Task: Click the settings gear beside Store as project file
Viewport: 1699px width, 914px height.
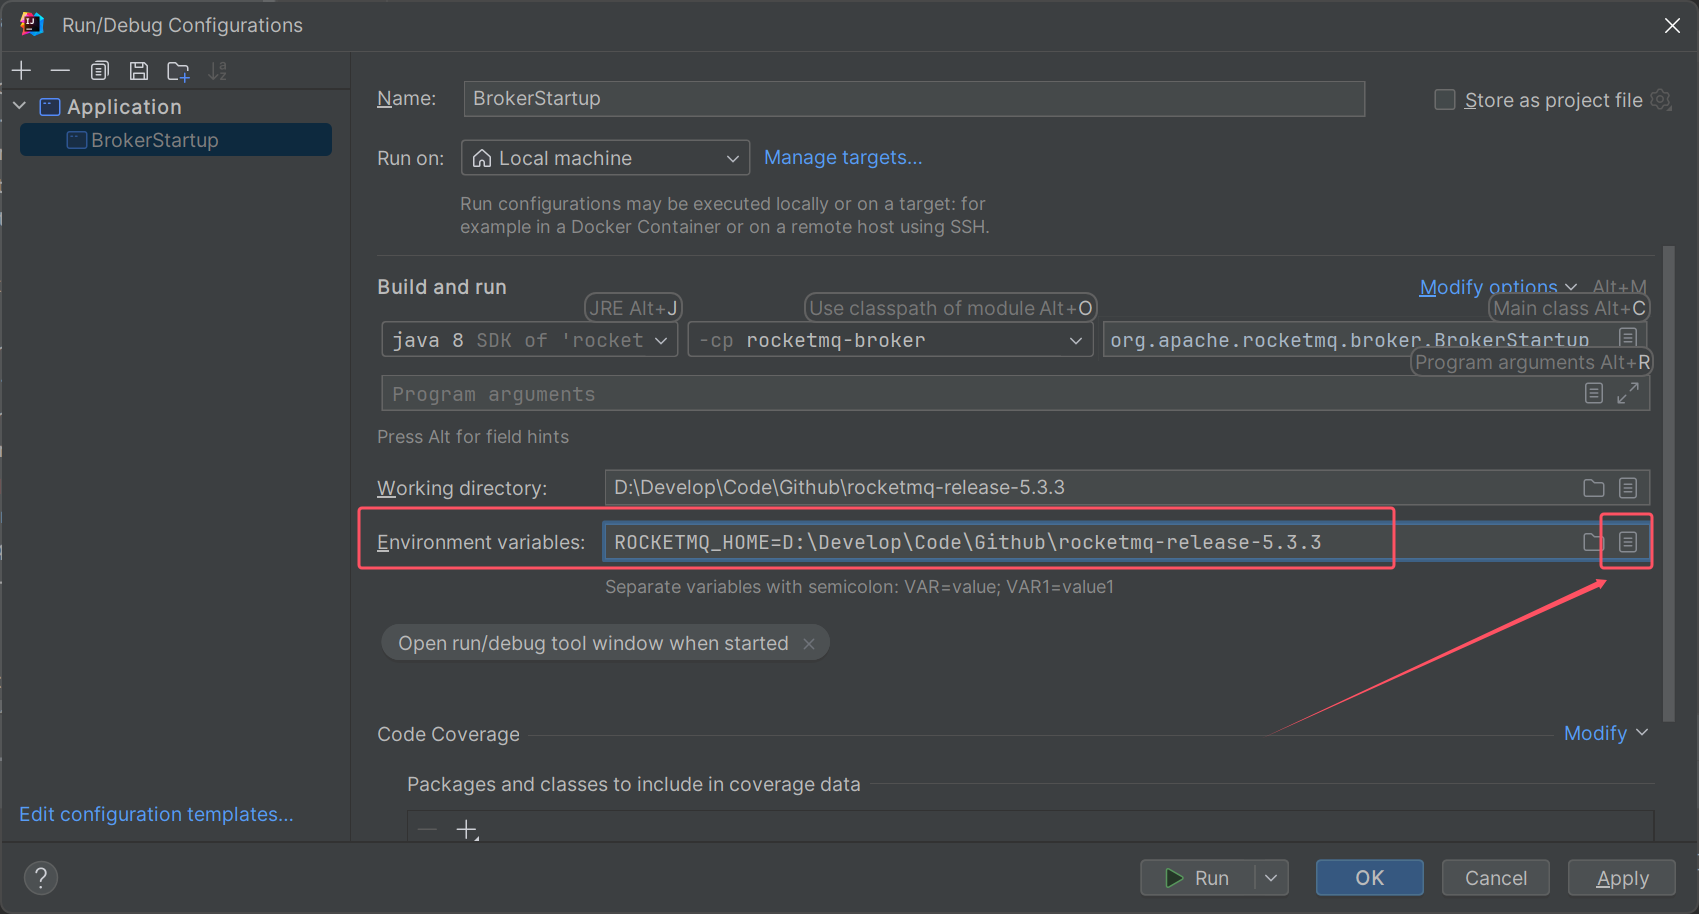Action: [1661, 100]
